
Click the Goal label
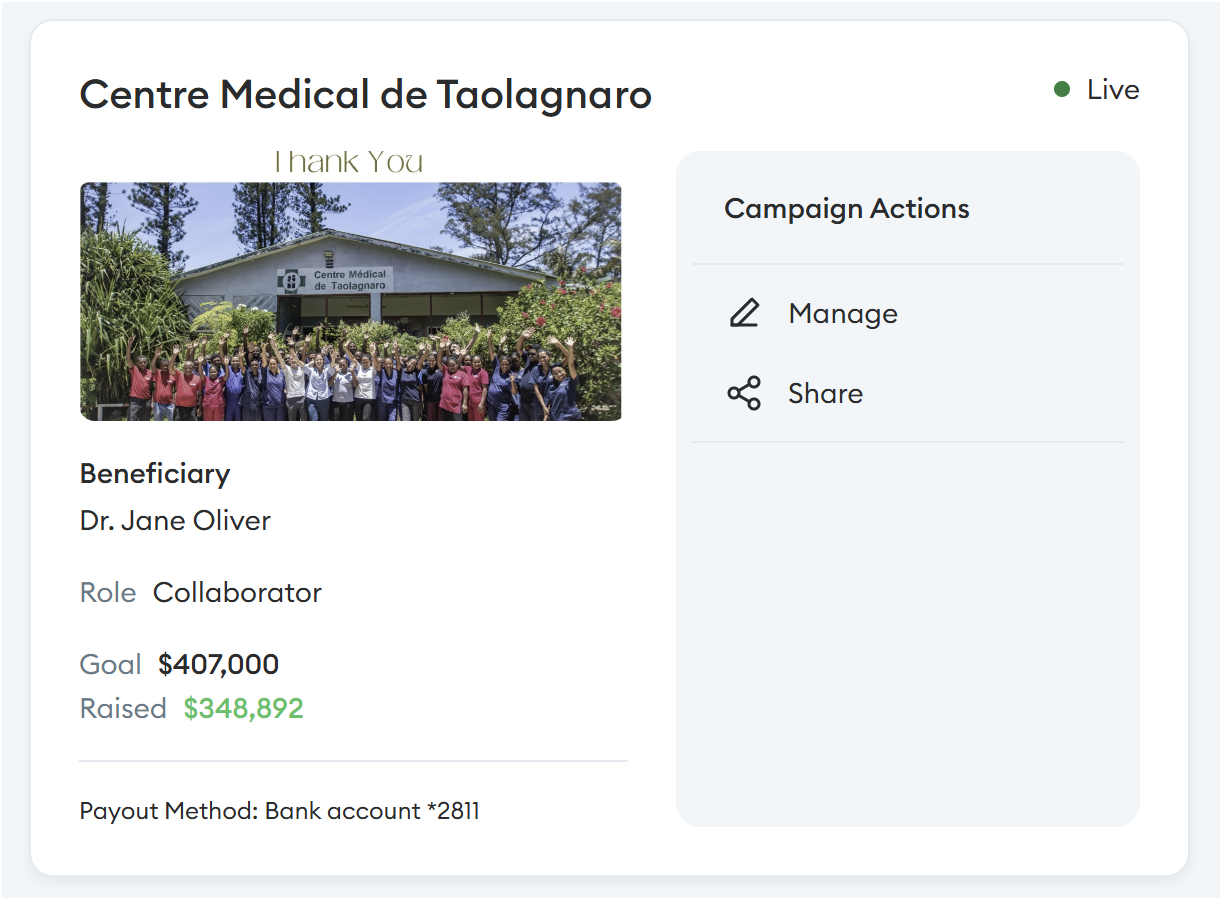(111, 664)
